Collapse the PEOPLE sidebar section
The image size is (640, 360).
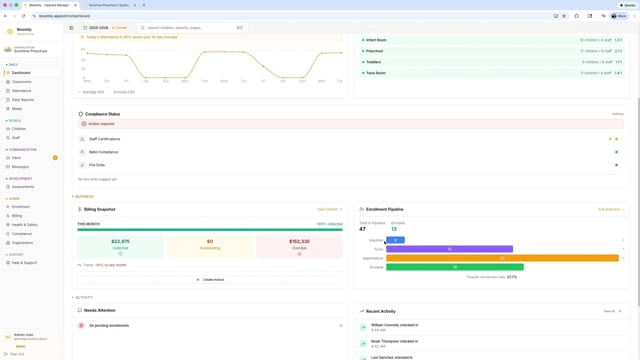[13, 120]
